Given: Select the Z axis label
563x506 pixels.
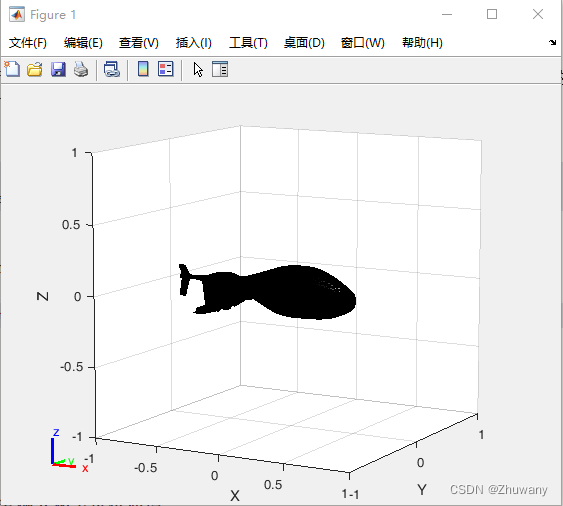Looking at the screenshot, I should [43, 296].
